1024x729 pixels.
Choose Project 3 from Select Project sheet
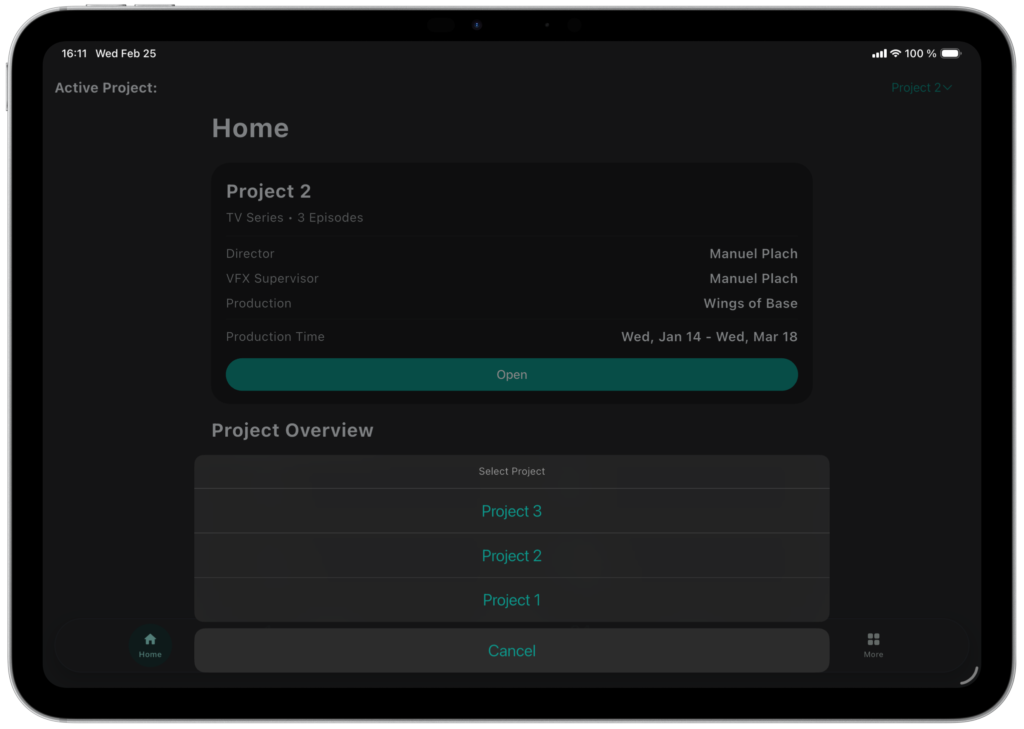(511, 511)
